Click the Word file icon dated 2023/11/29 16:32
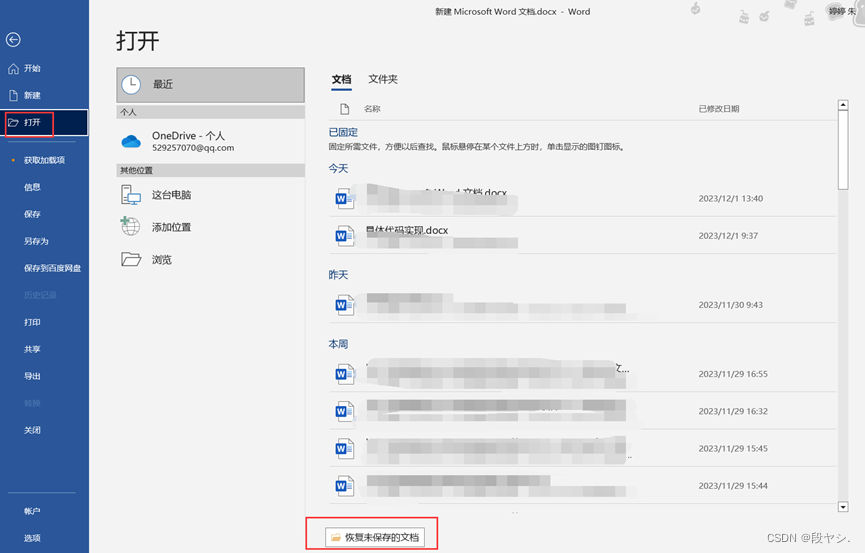The height and width of the screenshot is (553, 865). coord(345,411)
